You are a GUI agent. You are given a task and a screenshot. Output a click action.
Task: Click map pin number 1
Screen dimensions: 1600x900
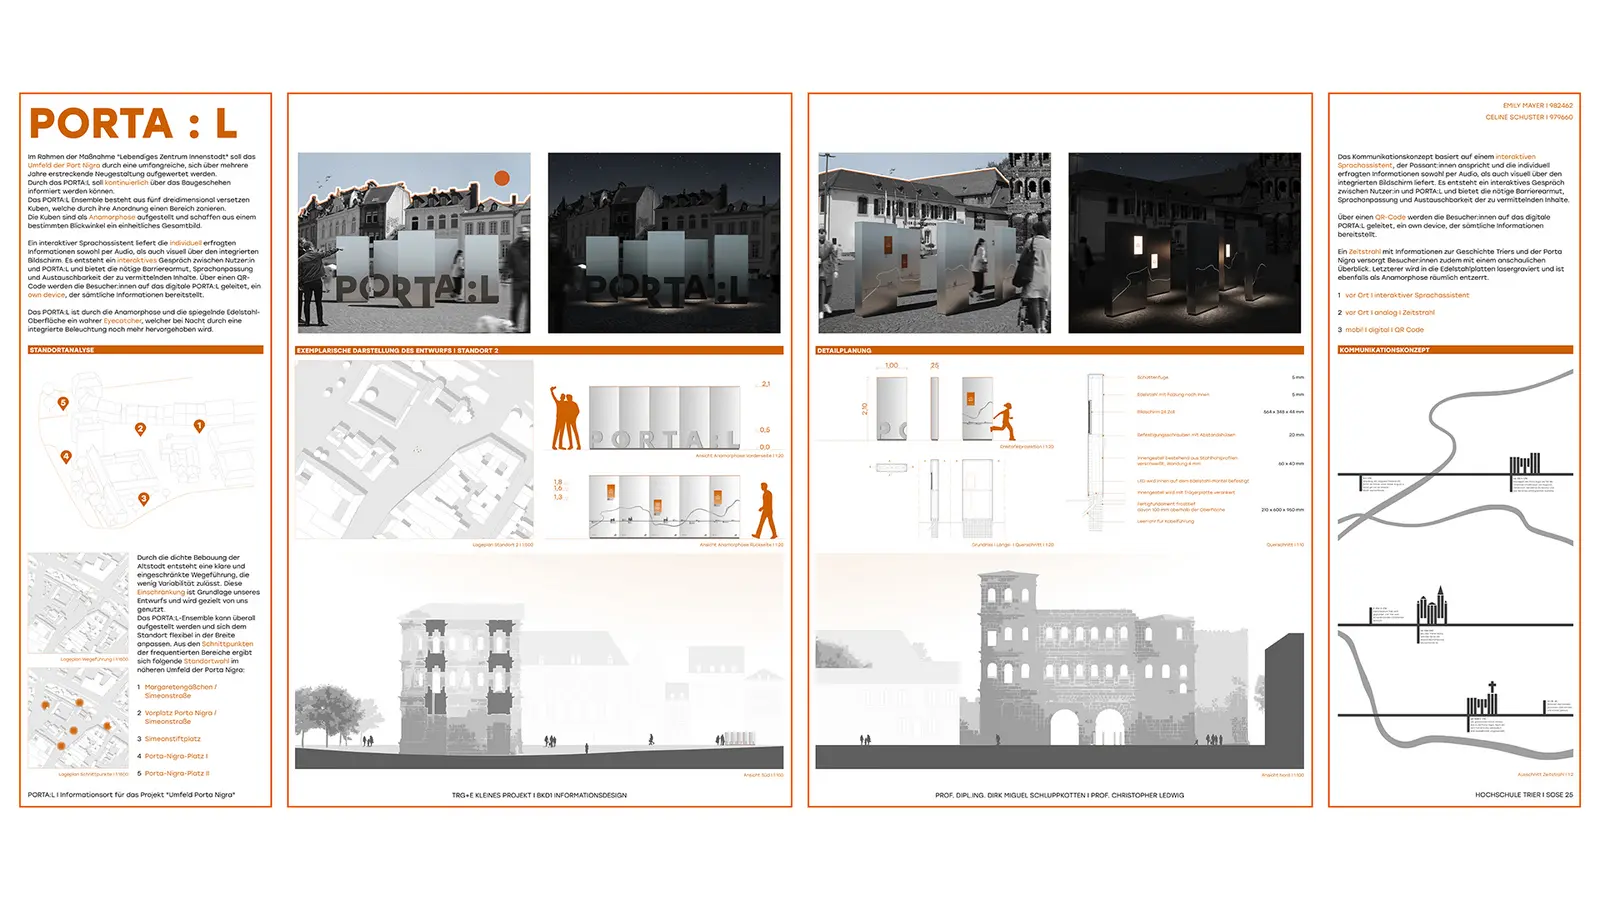(x=199, y=426)
